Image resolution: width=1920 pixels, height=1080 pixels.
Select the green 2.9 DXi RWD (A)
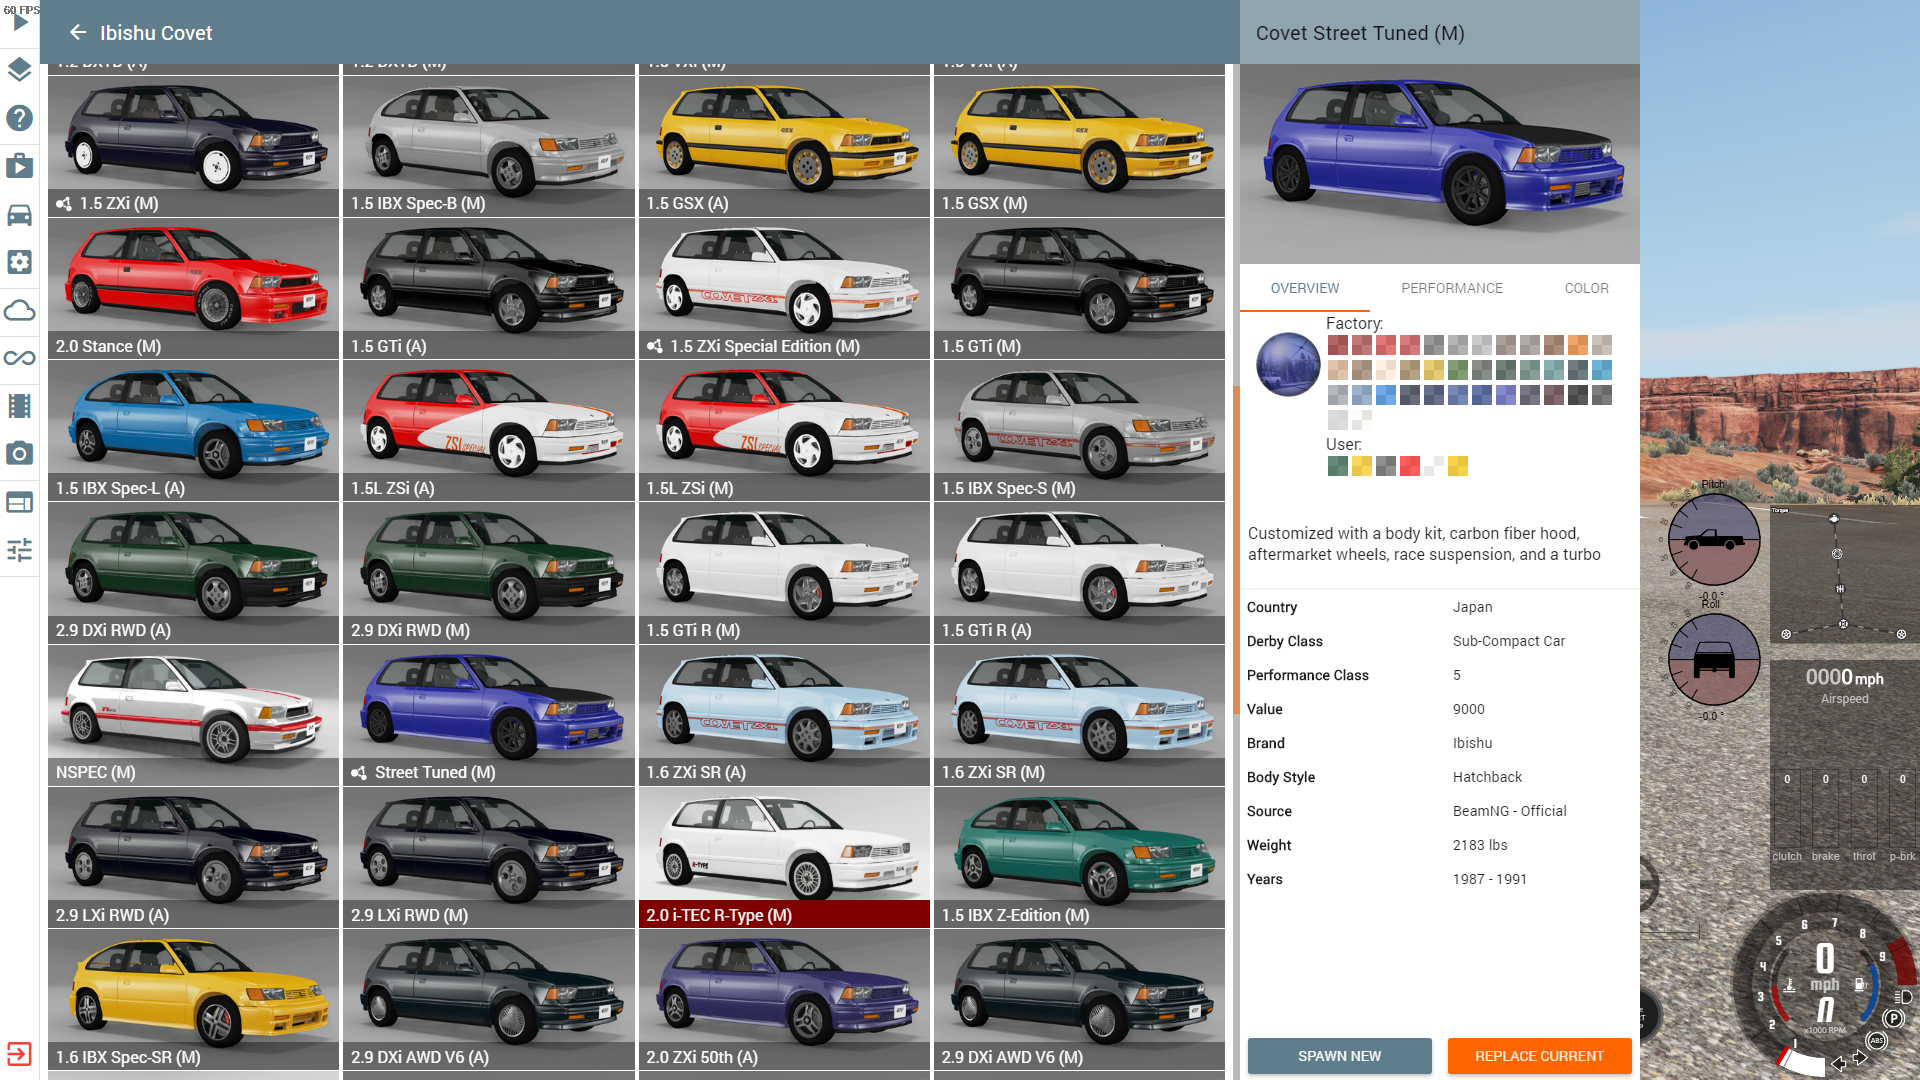coord(193,572)
